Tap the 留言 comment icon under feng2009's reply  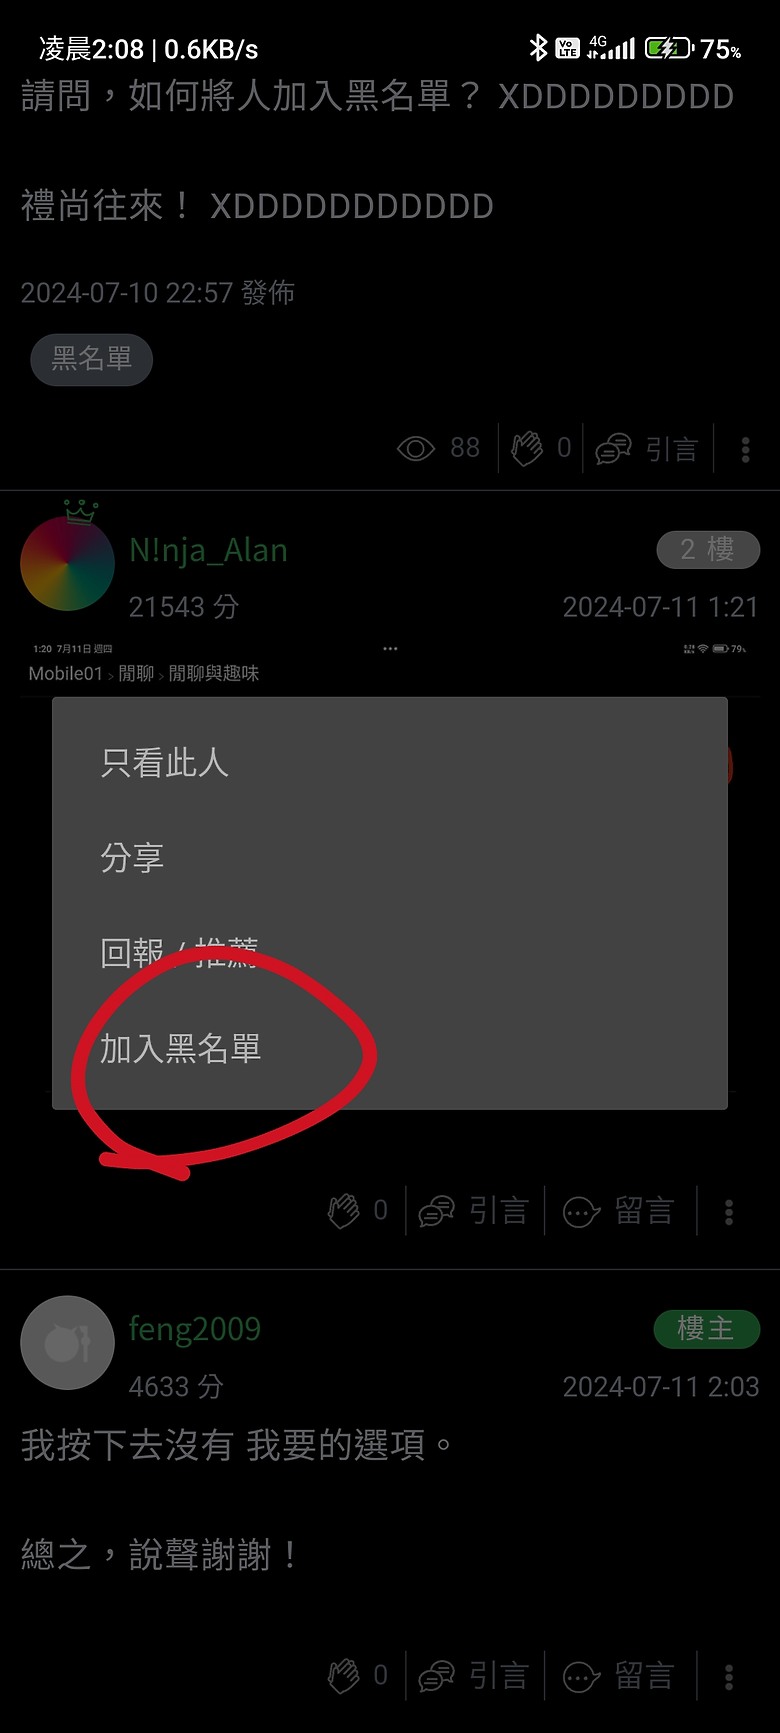tap(581, 1676)
